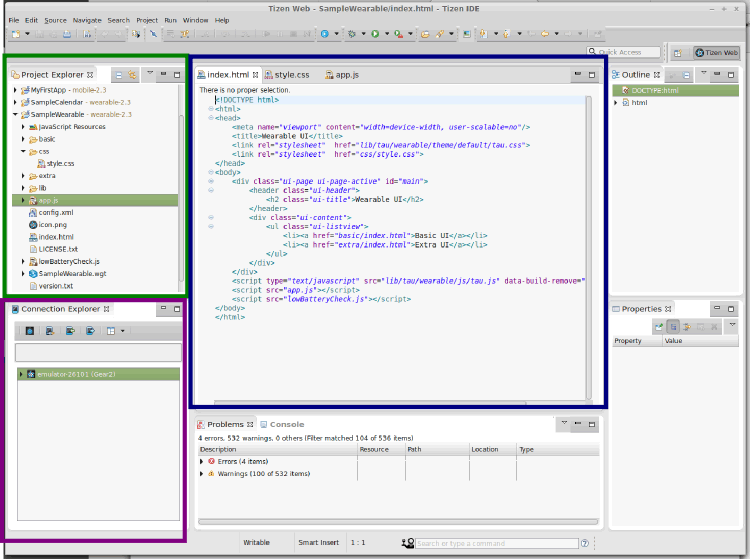Open the Debug button dropdown arrow
Screen dimensions: 750x559
364,34
